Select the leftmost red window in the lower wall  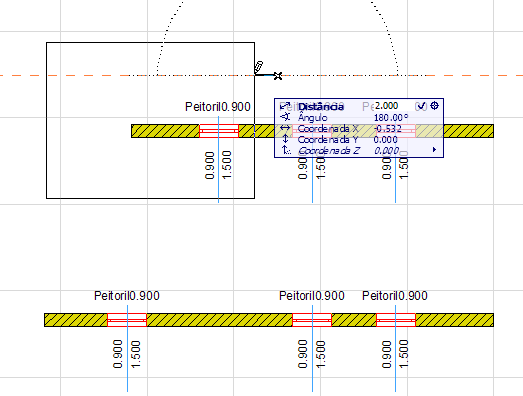tap(127, 320)
